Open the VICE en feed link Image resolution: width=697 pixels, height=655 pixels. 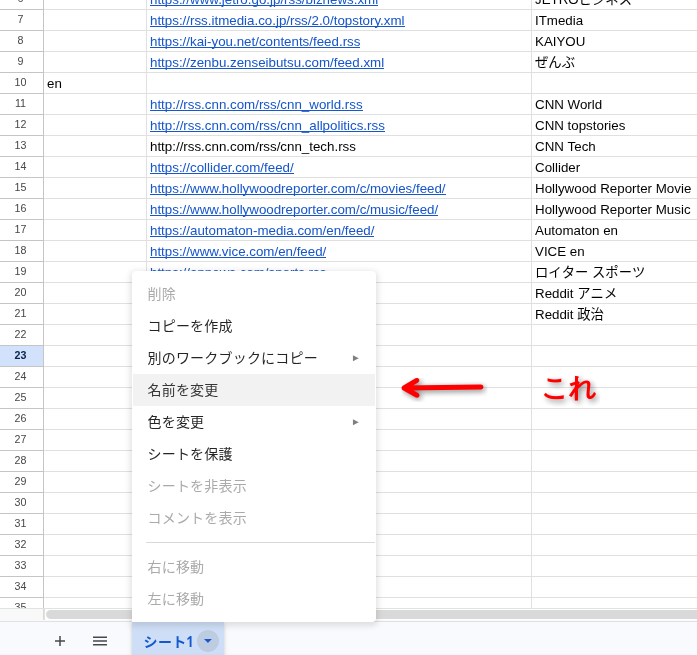[238, 252]
